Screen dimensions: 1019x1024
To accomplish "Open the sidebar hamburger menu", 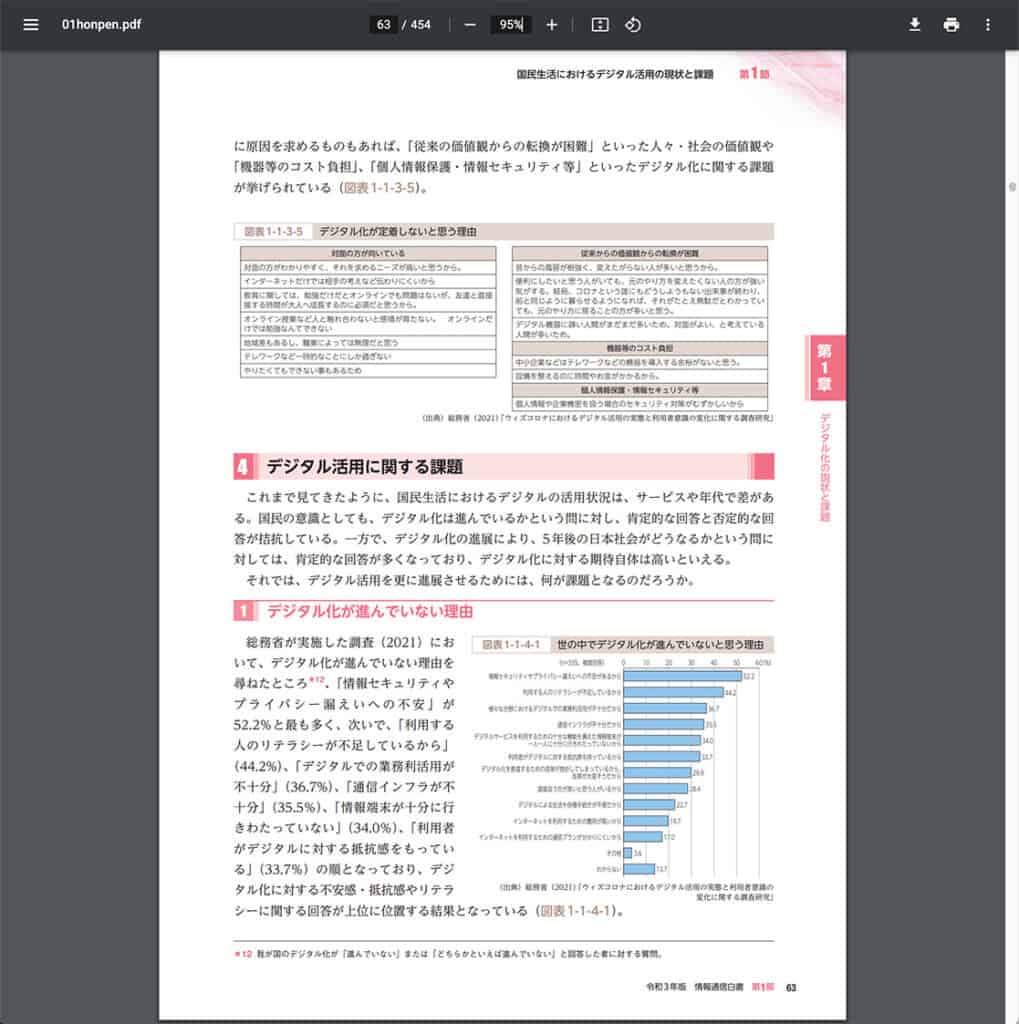I will pos(31,25).
